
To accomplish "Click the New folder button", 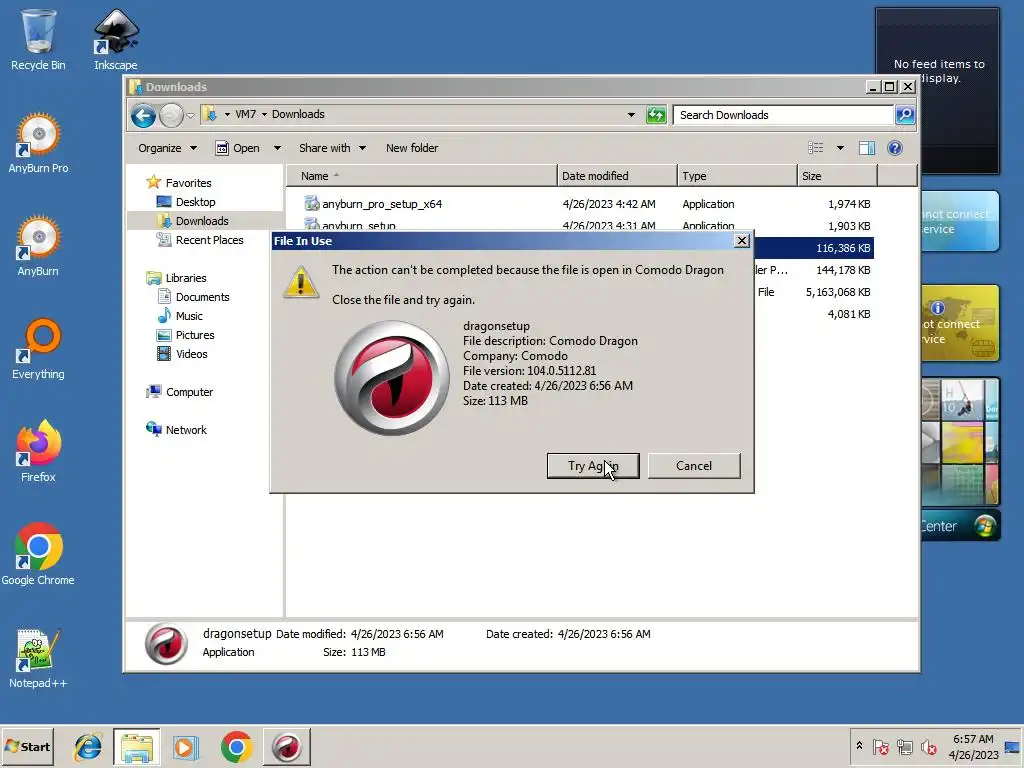I will [x=412, y=148].
